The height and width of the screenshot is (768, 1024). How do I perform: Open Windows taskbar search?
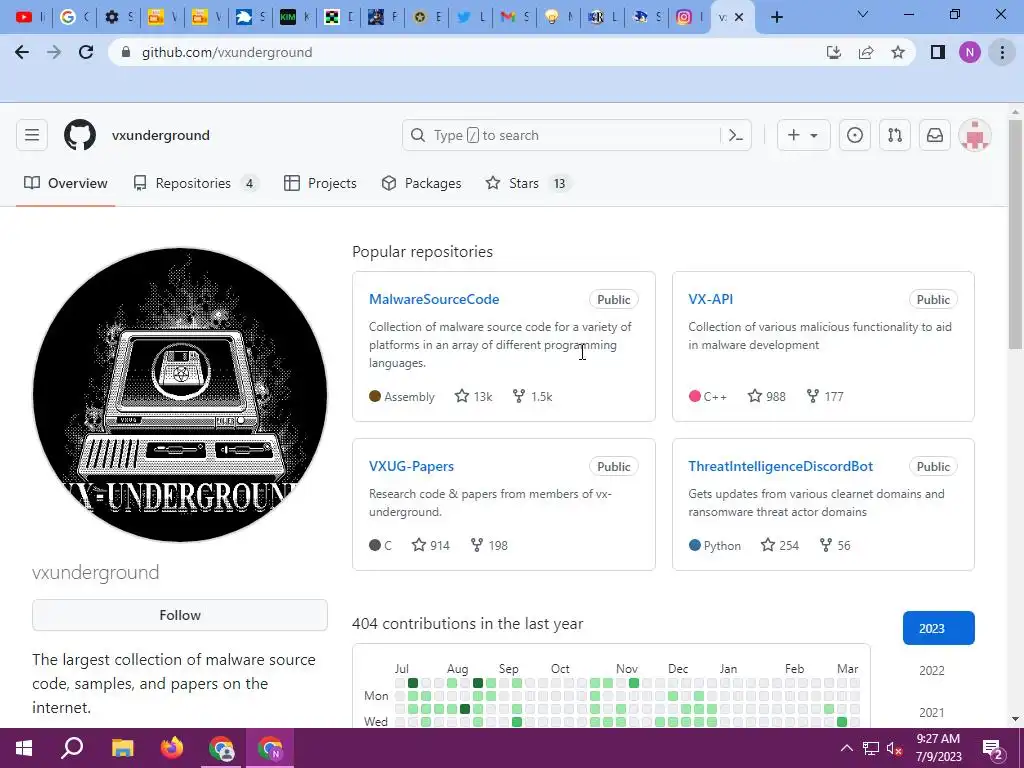[72, 748]
